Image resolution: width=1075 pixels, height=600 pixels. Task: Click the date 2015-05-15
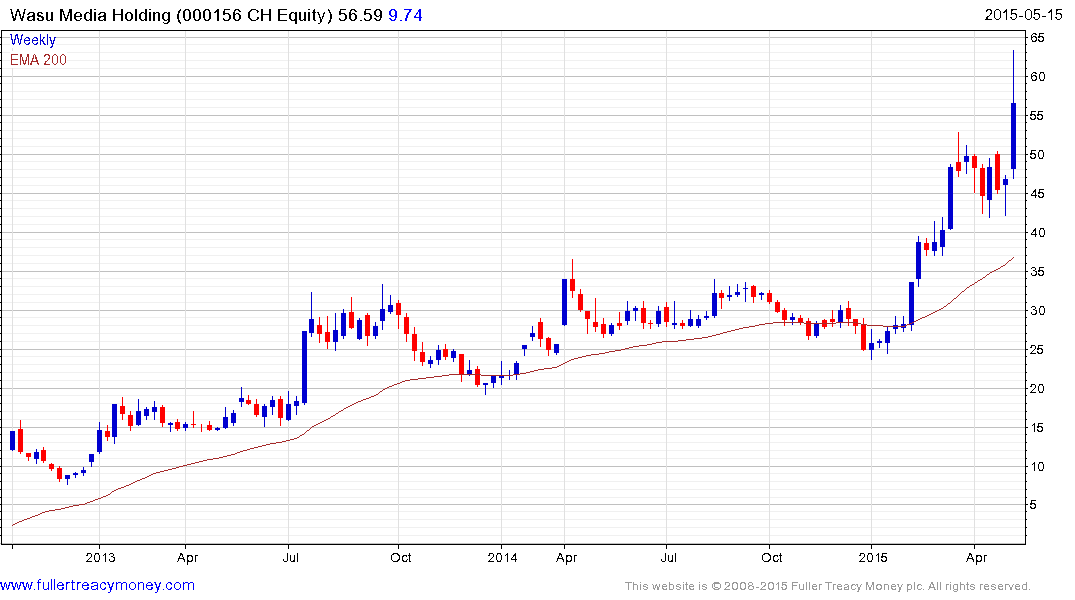pos(1023,15)
